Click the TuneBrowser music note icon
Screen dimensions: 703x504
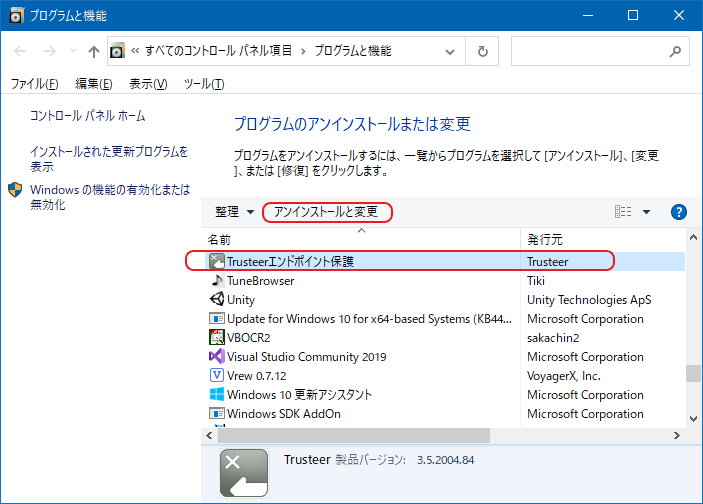pyautogui.click(x=217, y=281)
